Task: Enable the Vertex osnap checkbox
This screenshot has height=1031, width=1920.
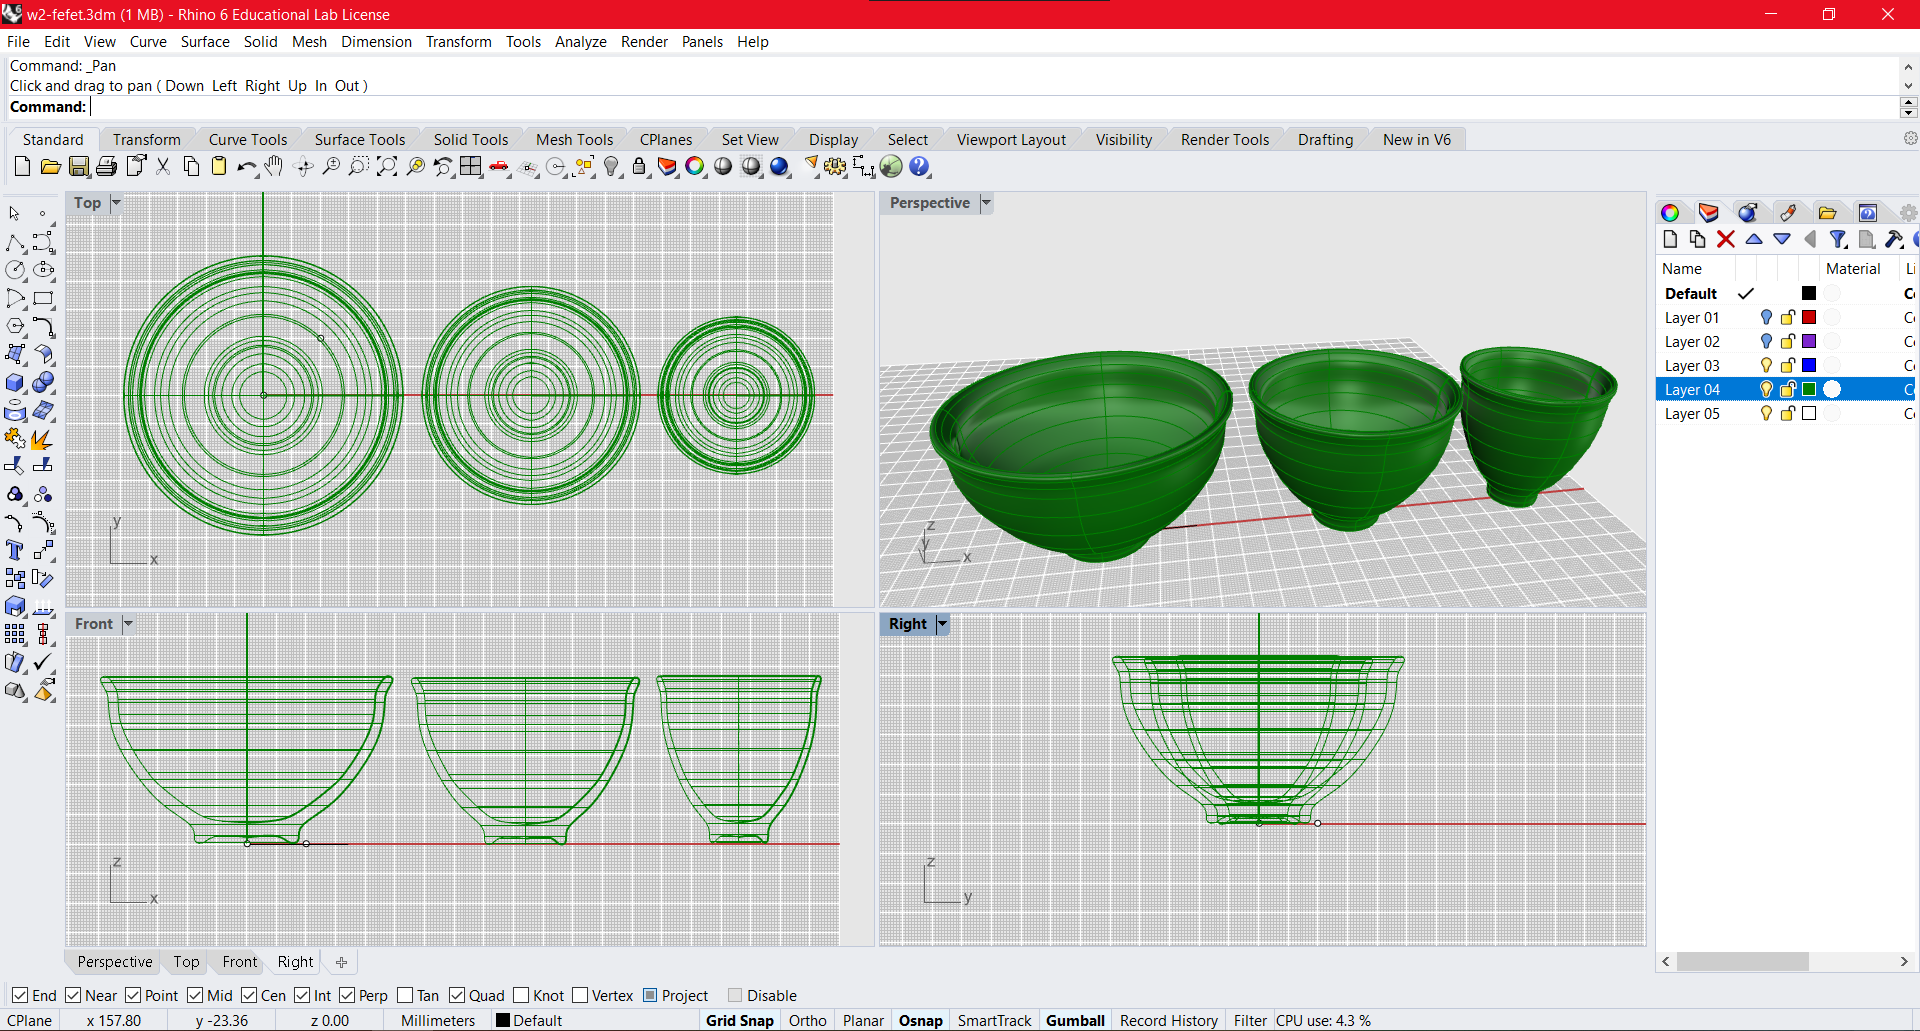Action: [580, 995]
